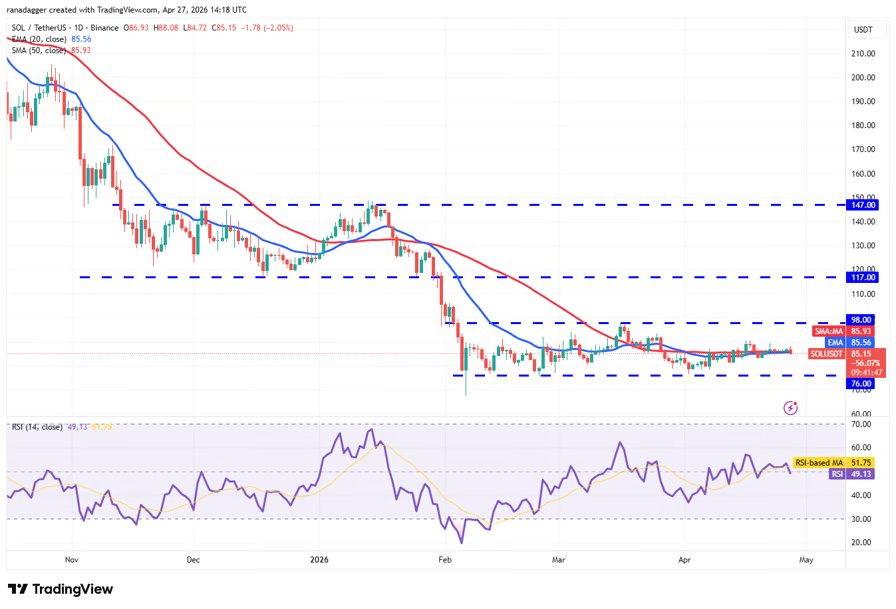Click the purple RSI value label
The image size is (896, 609).
pyautogui.click(x=838, y=474)
